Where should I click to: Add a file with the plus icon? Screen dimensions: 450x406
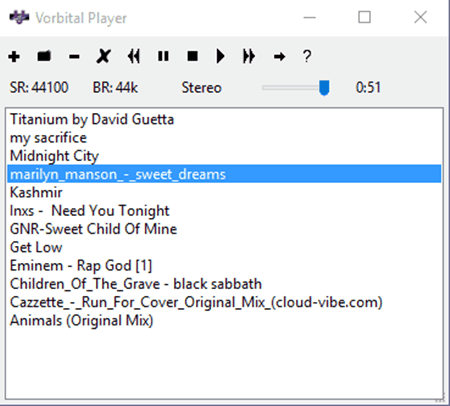coord(14,56)
